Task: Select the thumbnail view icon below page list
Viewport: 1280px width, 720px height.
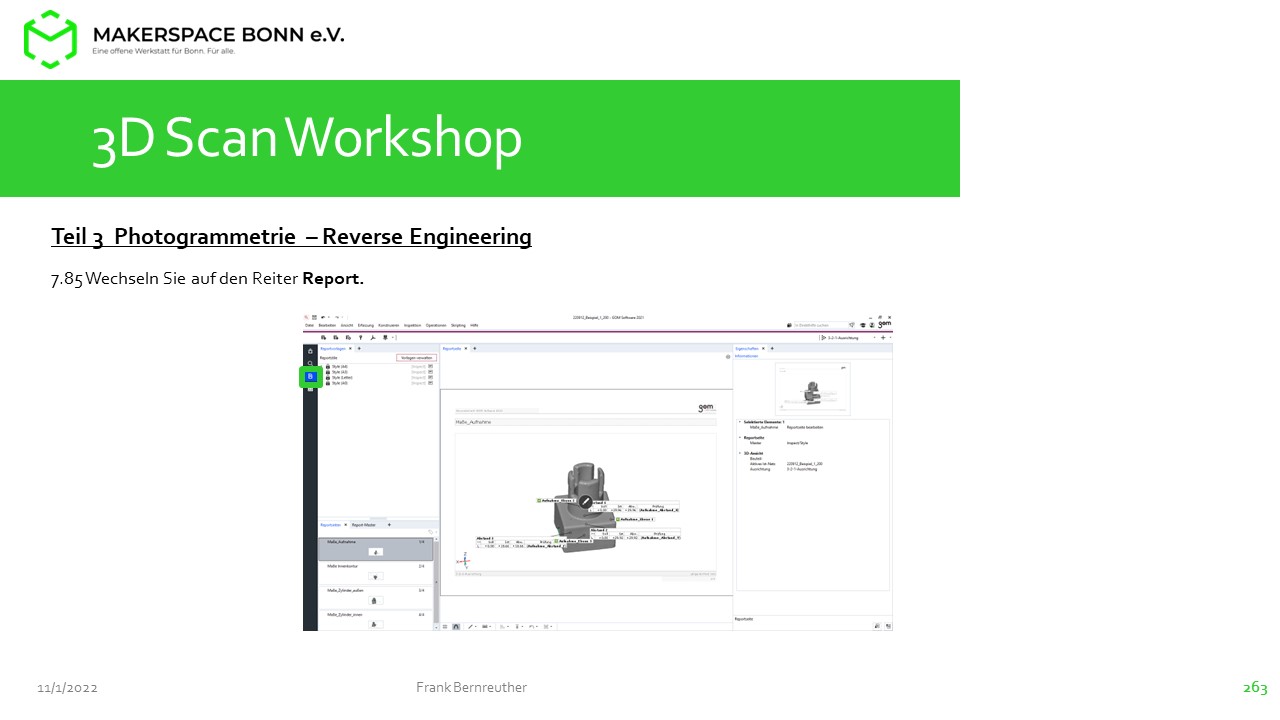Action: coord(456,626)
